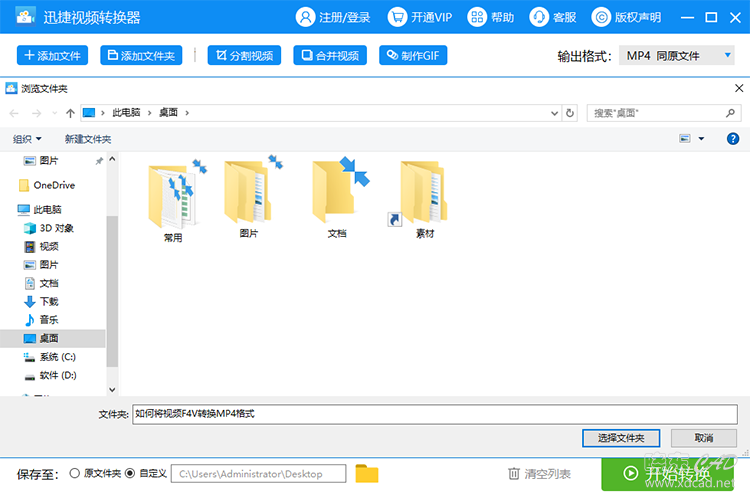Click the yellow browse folder icon

pos(367,474)
